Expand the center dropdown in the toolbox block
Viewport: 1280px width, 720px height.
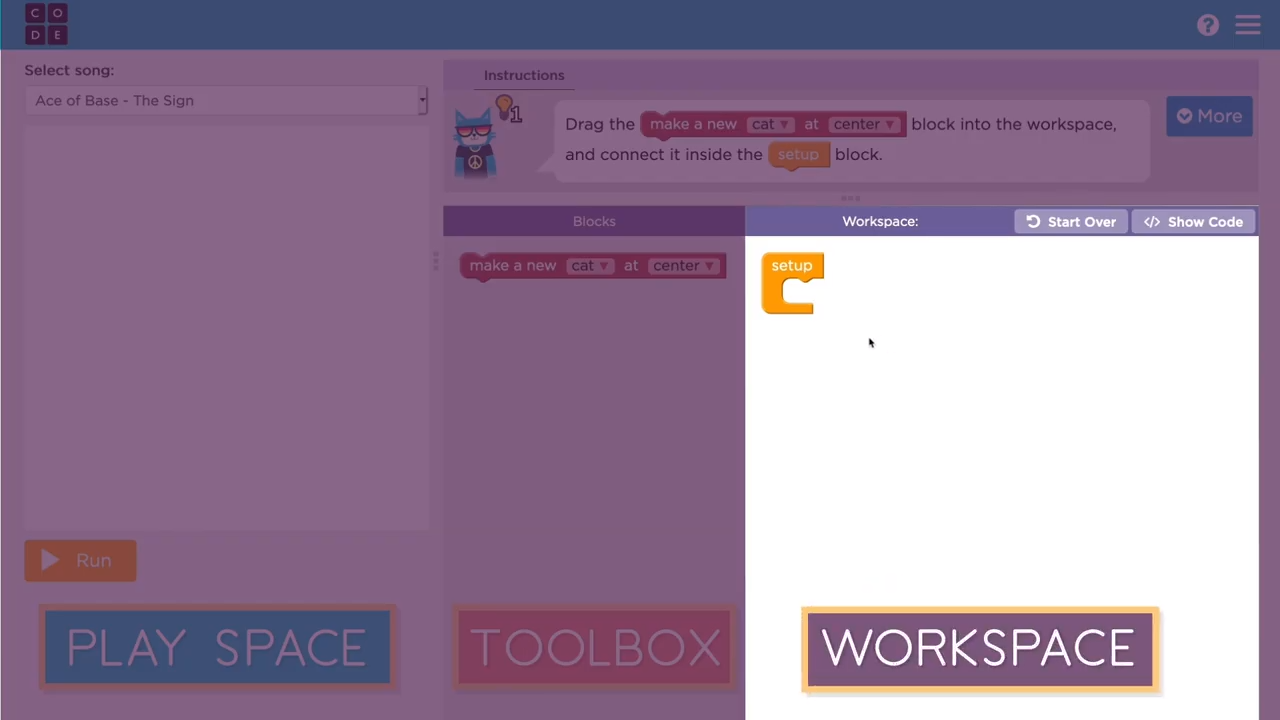click(683, 266)
